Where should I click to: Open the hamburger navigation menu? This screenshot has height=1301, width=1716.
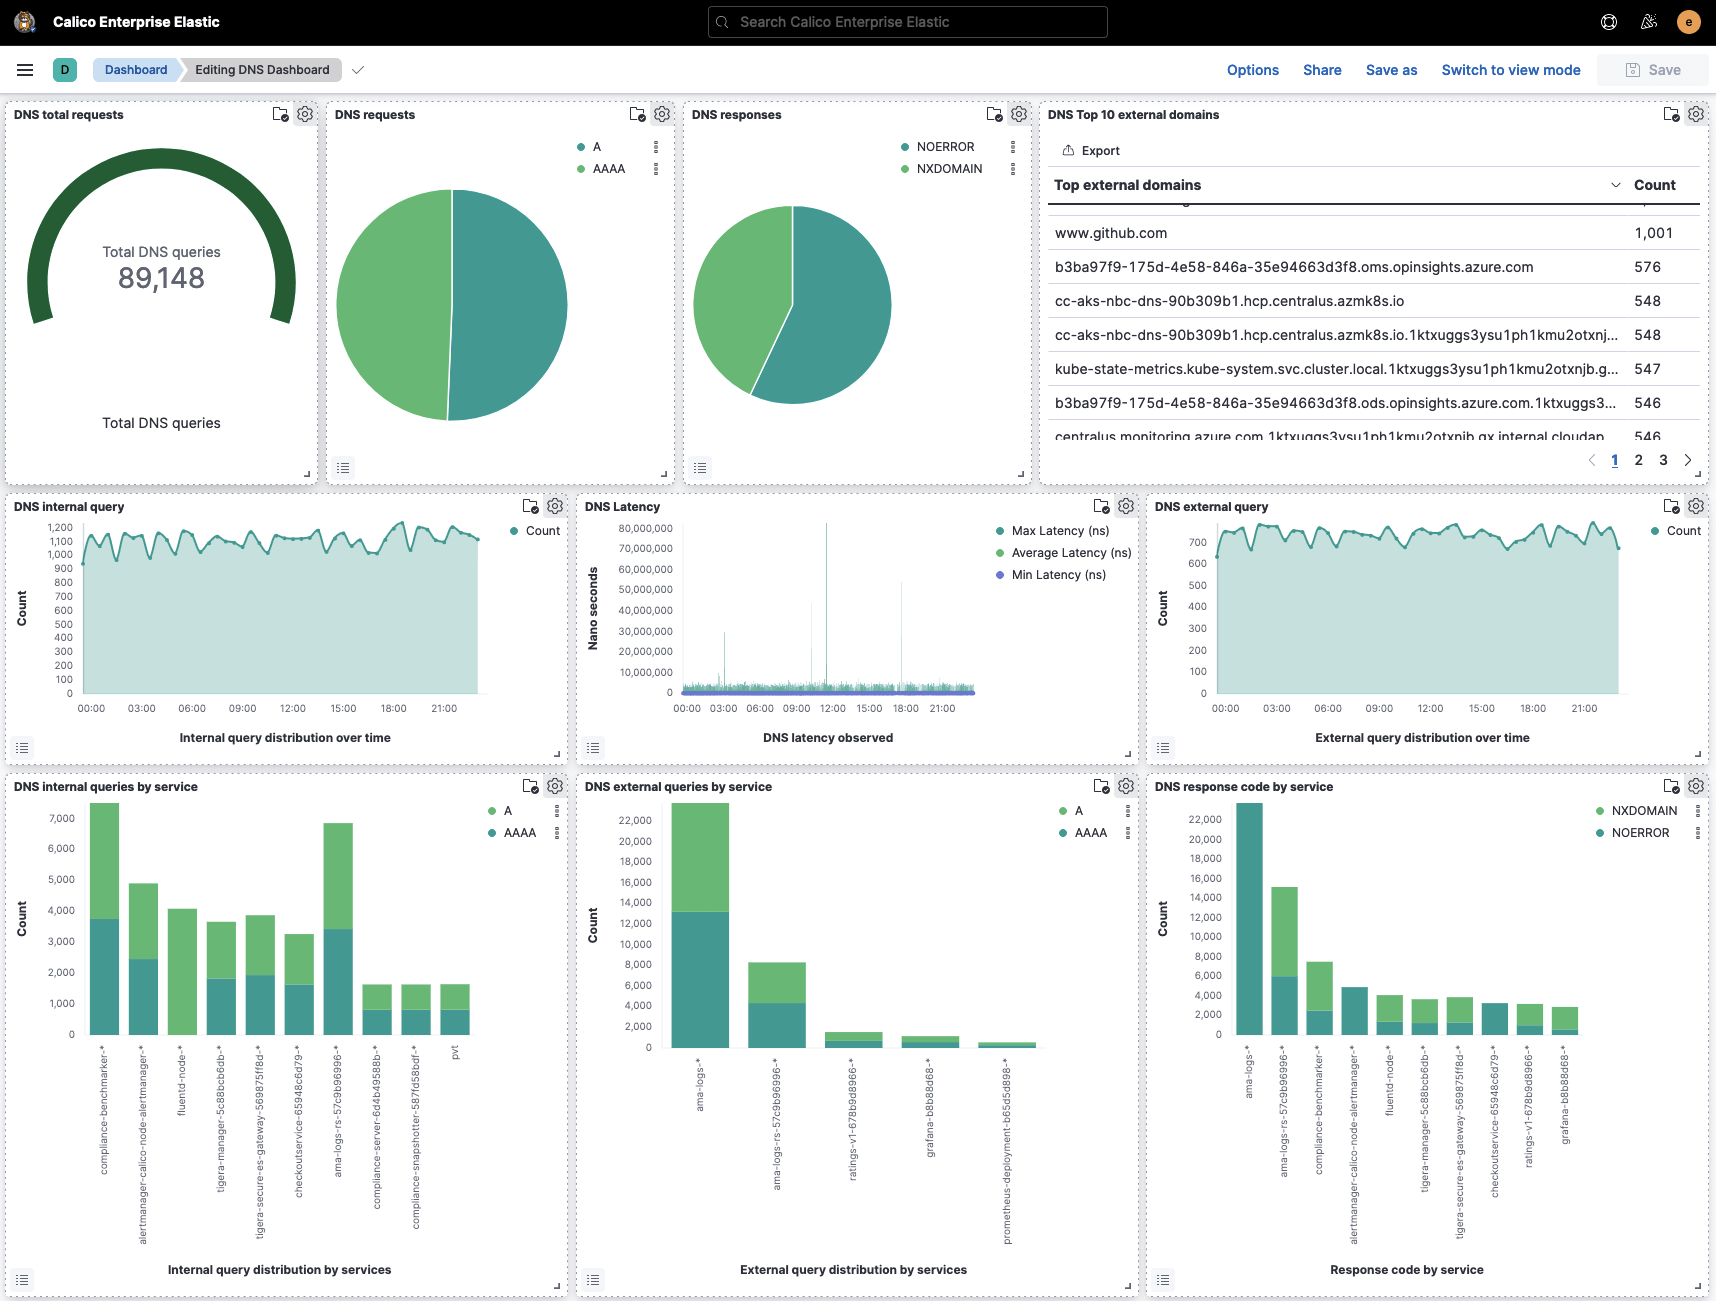click(x=25, y=70)
